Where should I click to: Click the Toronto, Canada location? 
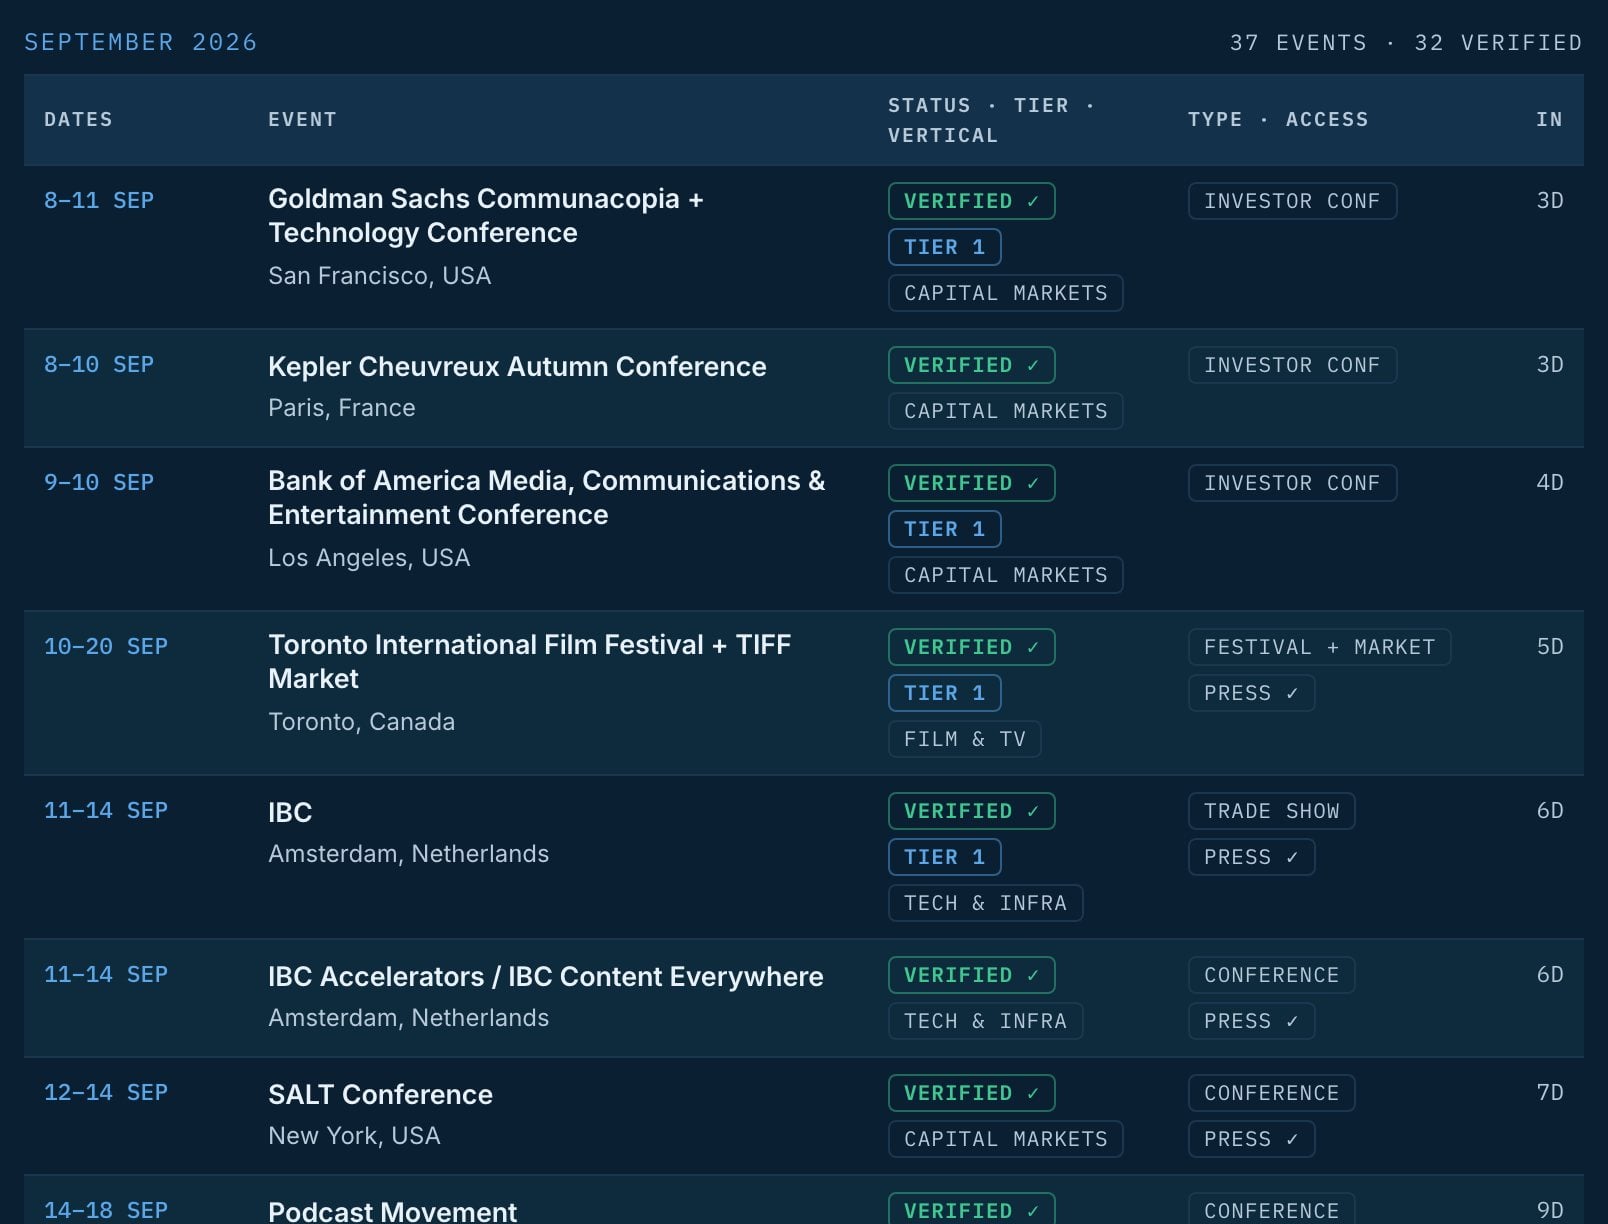click(361, 722)
